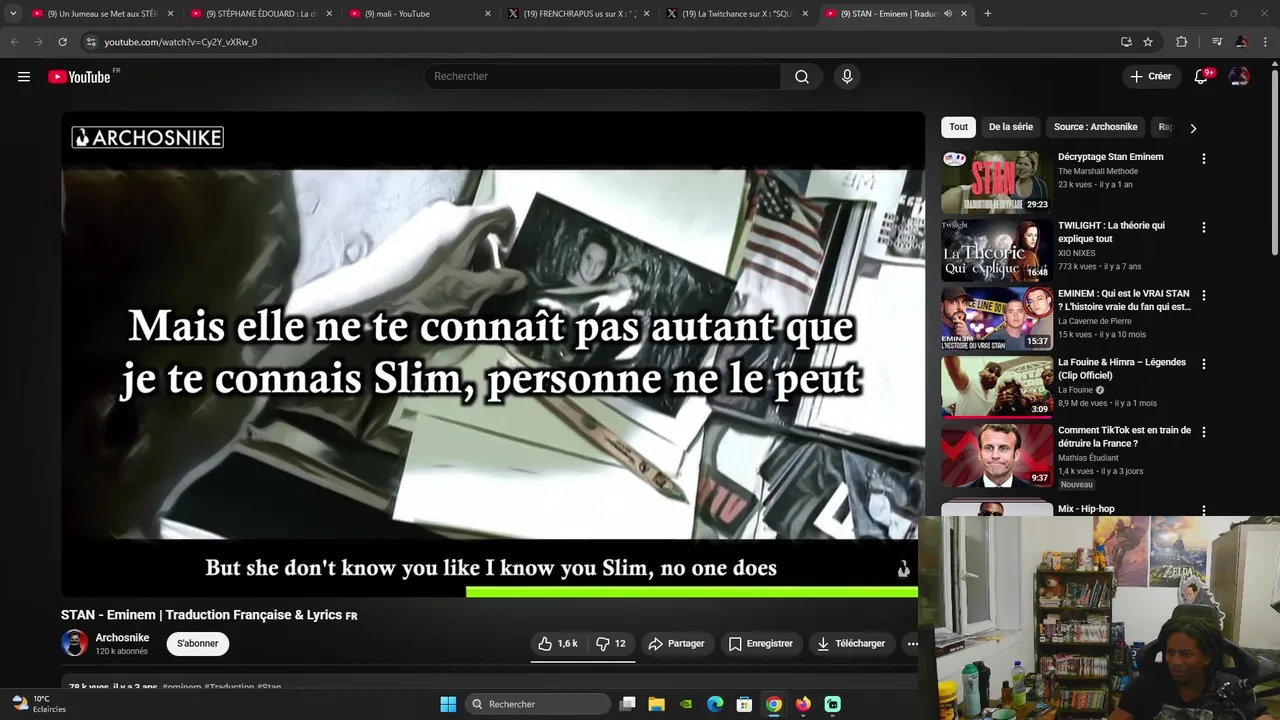The image size is (1280, 720).
Task: Click 'Mix - Hip-hop' title text
Action: click(x=1086, y=509)
